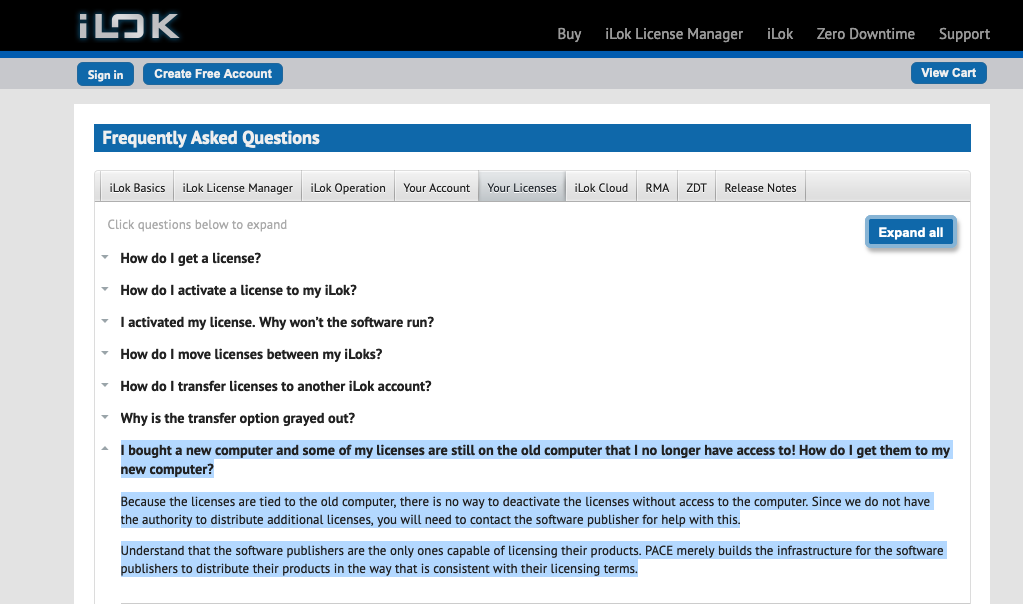Expand "How do I transfer licenses to another iLok account?"
Screen dimensions: 1023x604
click(275, 386)
